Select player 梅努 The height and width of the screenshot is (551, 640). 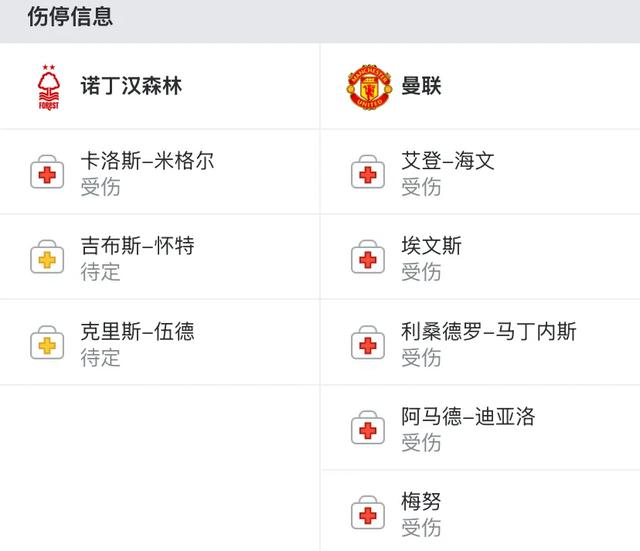point(421,502)
